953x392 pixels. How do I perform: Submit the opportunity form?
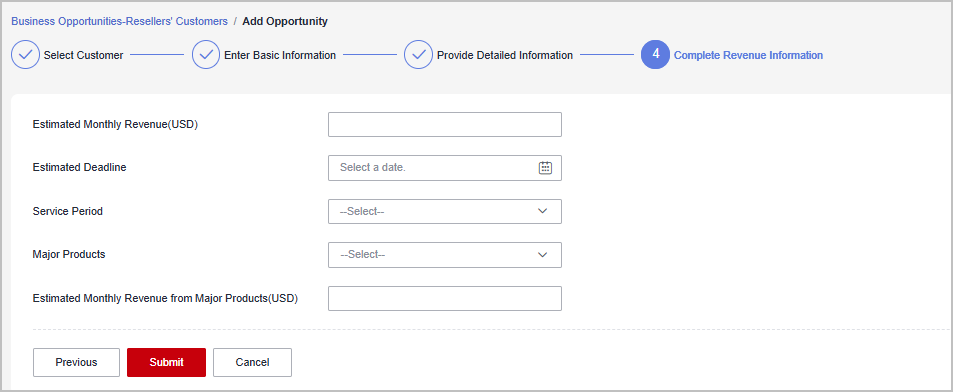pos(167,362)
